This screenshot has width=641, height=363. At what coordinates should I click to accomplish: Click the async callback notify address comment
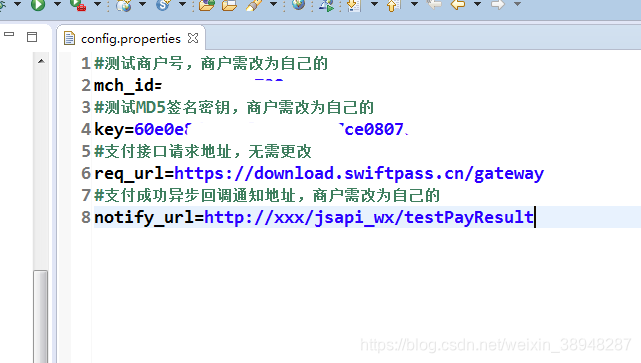pyautogui.click(x=267, y=195)
